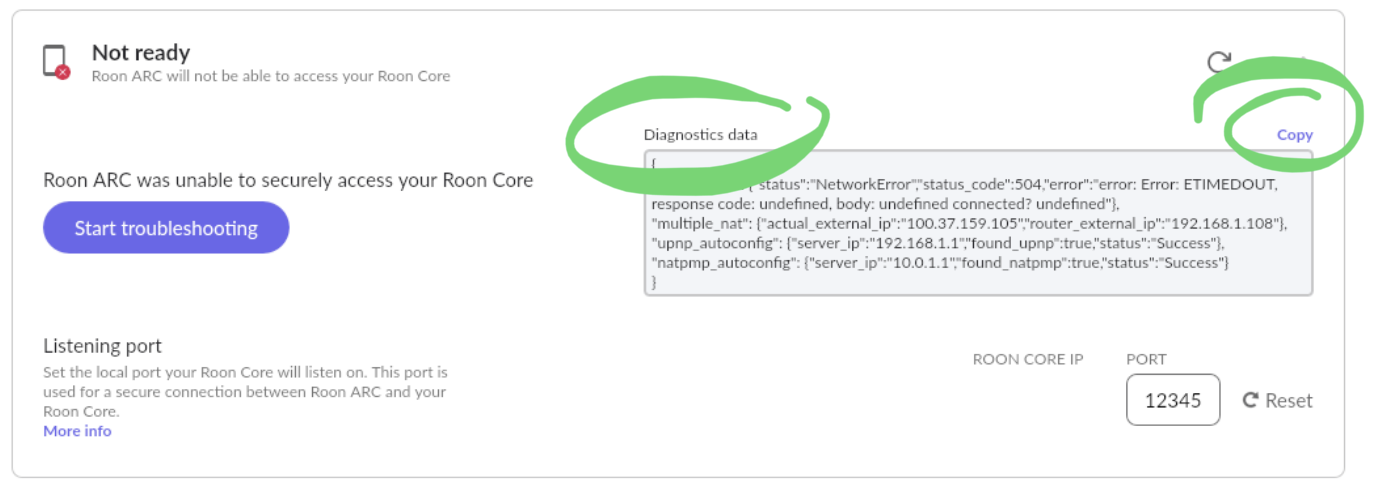1382x498 pixels.
Task: Click the Listening port heading
Action: click(102, 346)
